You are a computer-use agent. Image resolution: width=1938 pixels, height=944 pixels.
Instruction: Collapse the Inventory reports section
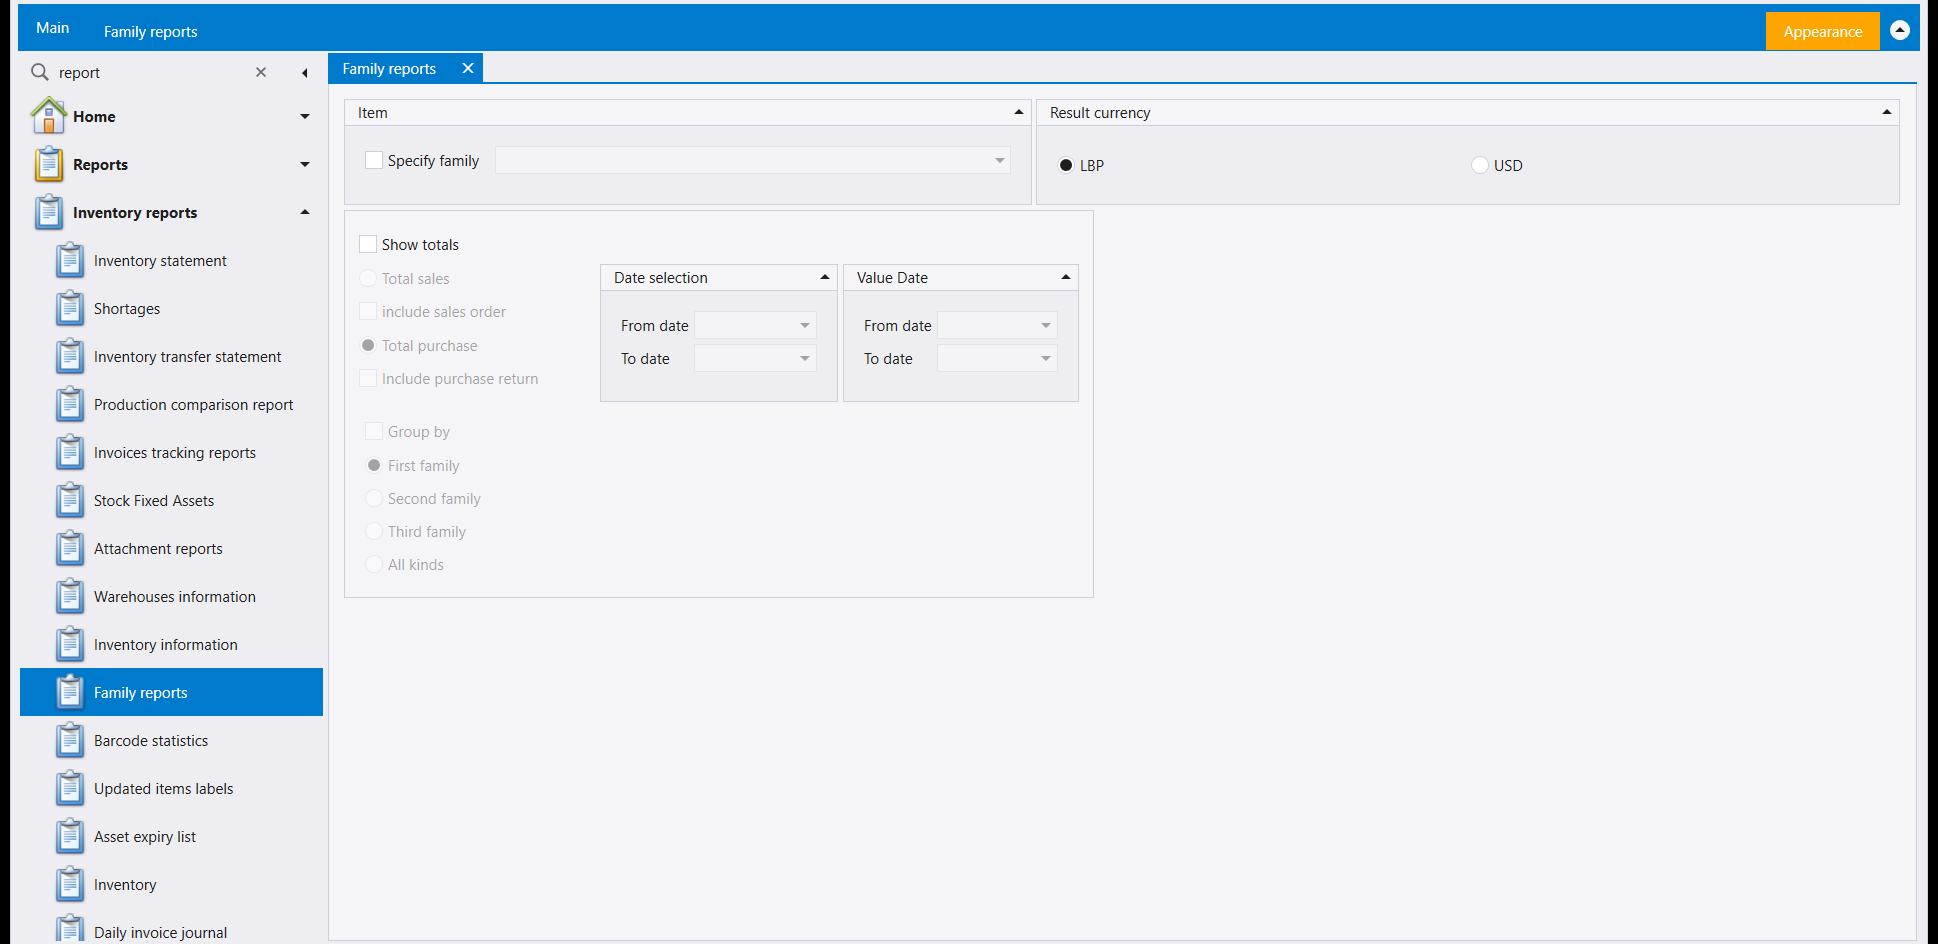click(x=305, y=212)
